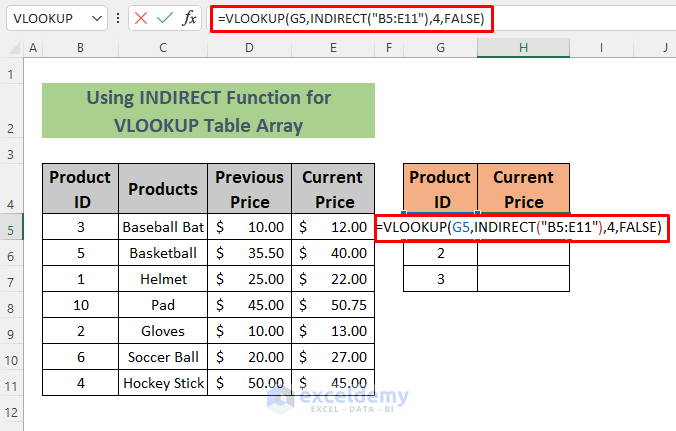Click the green title banner cell
Screen dimensions: 676x431
[208, 110]
